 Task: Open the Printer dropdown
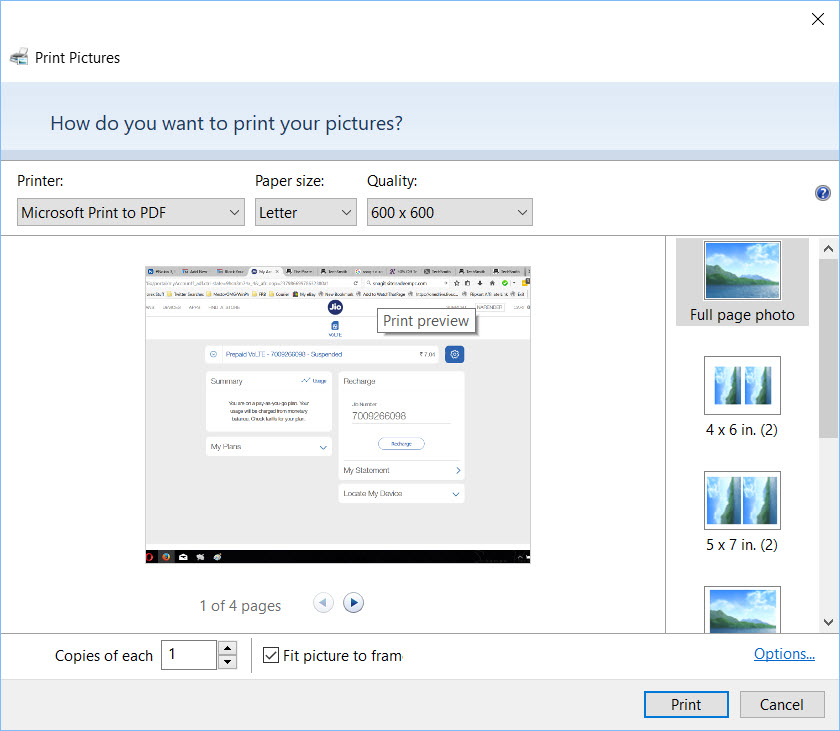[x=131, y=212]
